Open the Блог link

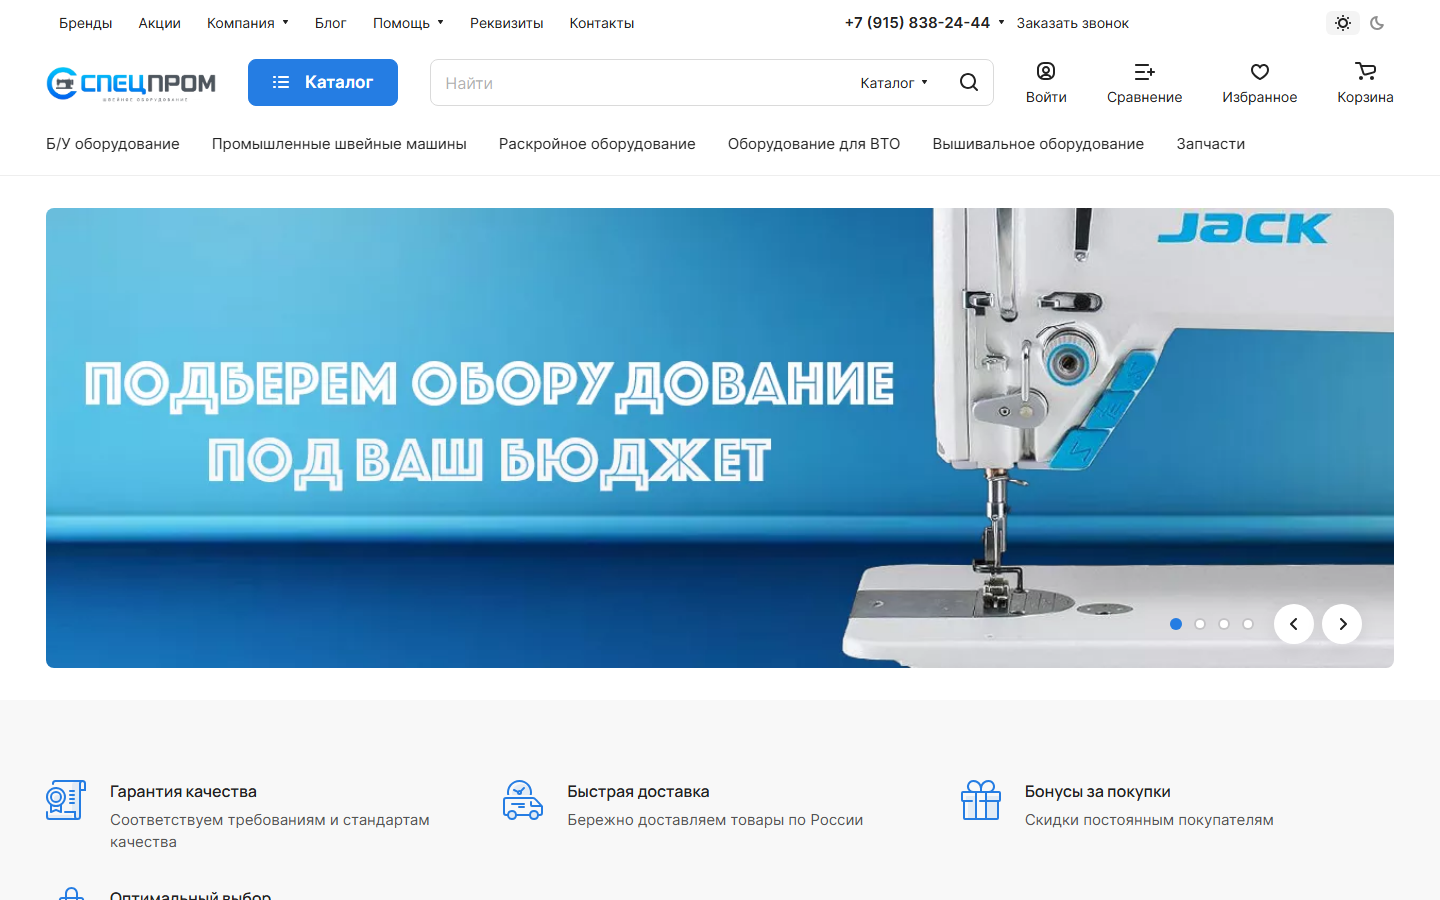point(330,23)
